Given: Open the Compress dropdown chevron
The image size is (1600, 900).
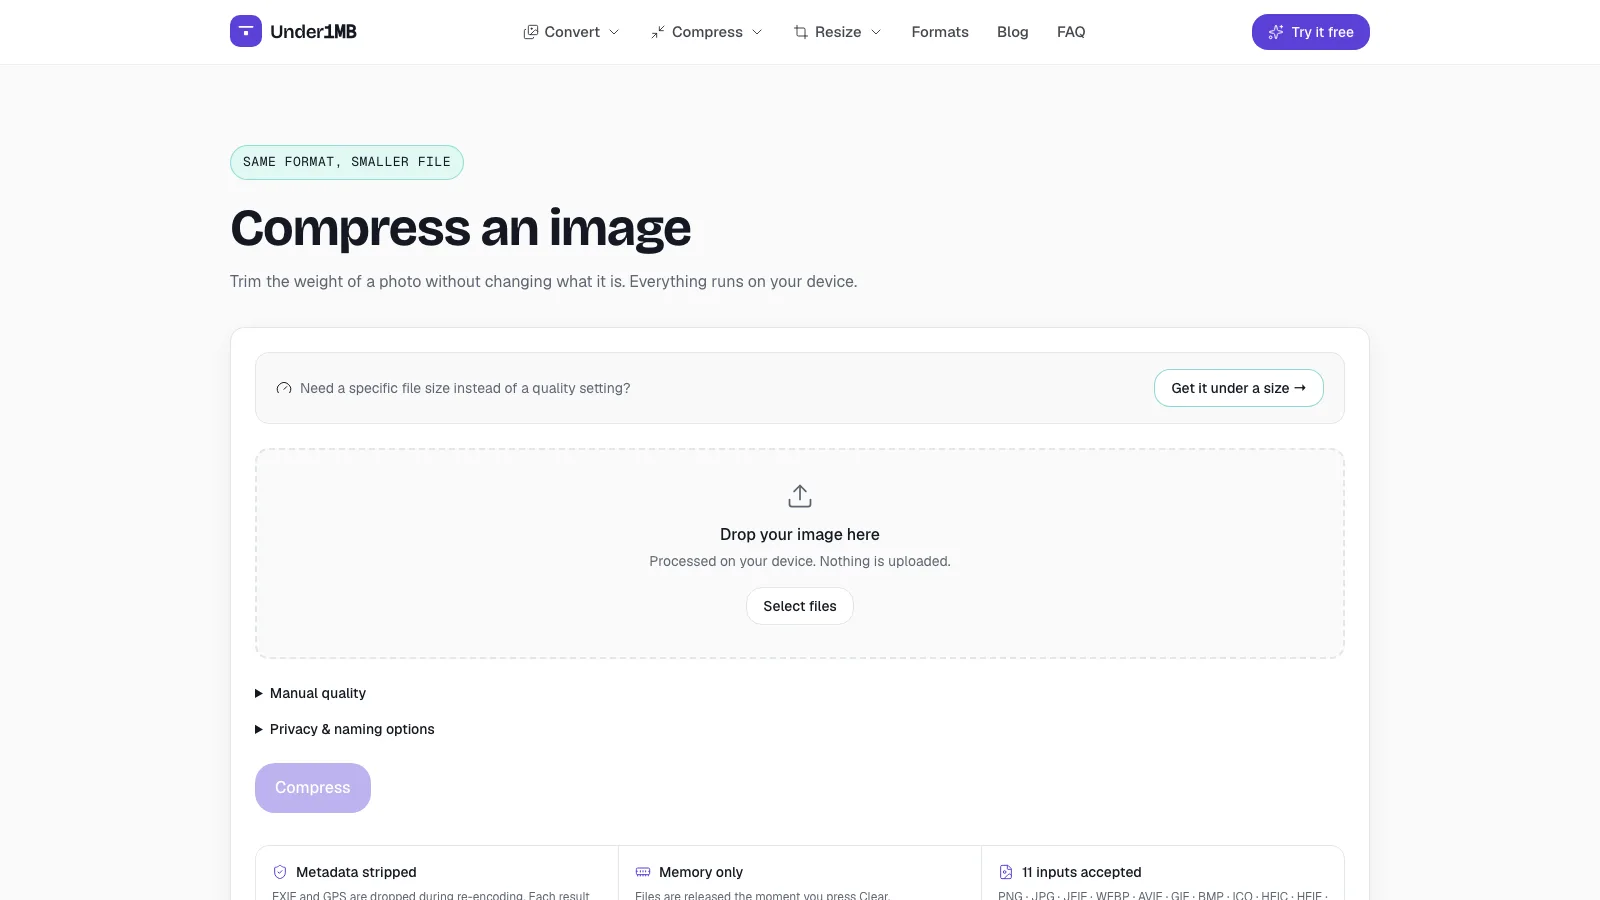Looking at the screenshot, I should click(x=757, y=32).
